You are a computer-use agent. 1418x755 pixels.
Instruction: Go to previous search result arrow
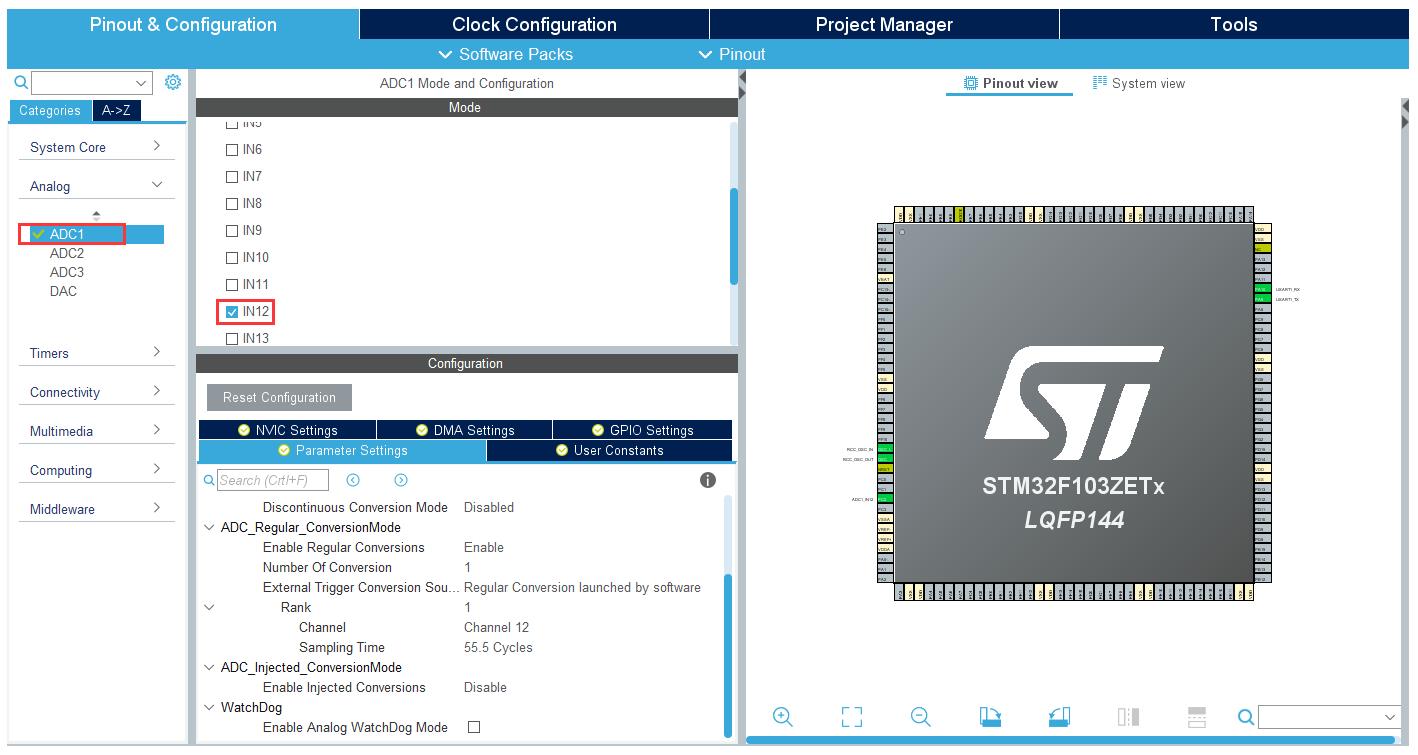[353, 480]
